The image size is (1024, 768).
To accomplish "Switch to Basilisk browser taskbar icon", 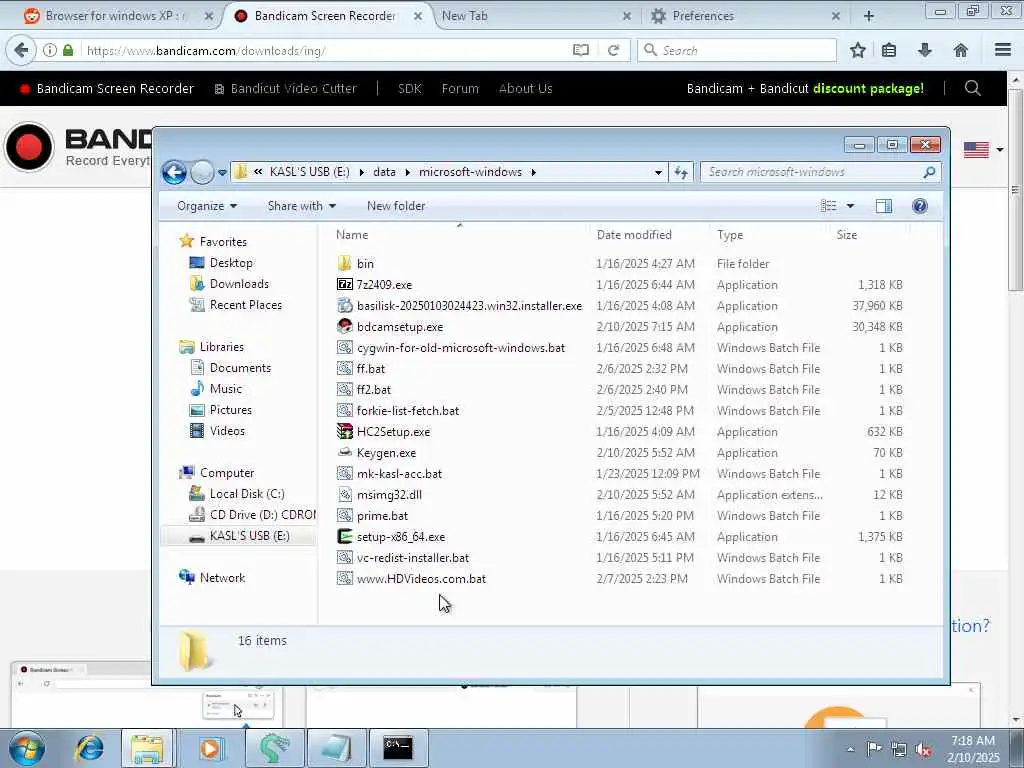I will click(x=274, y=748).
